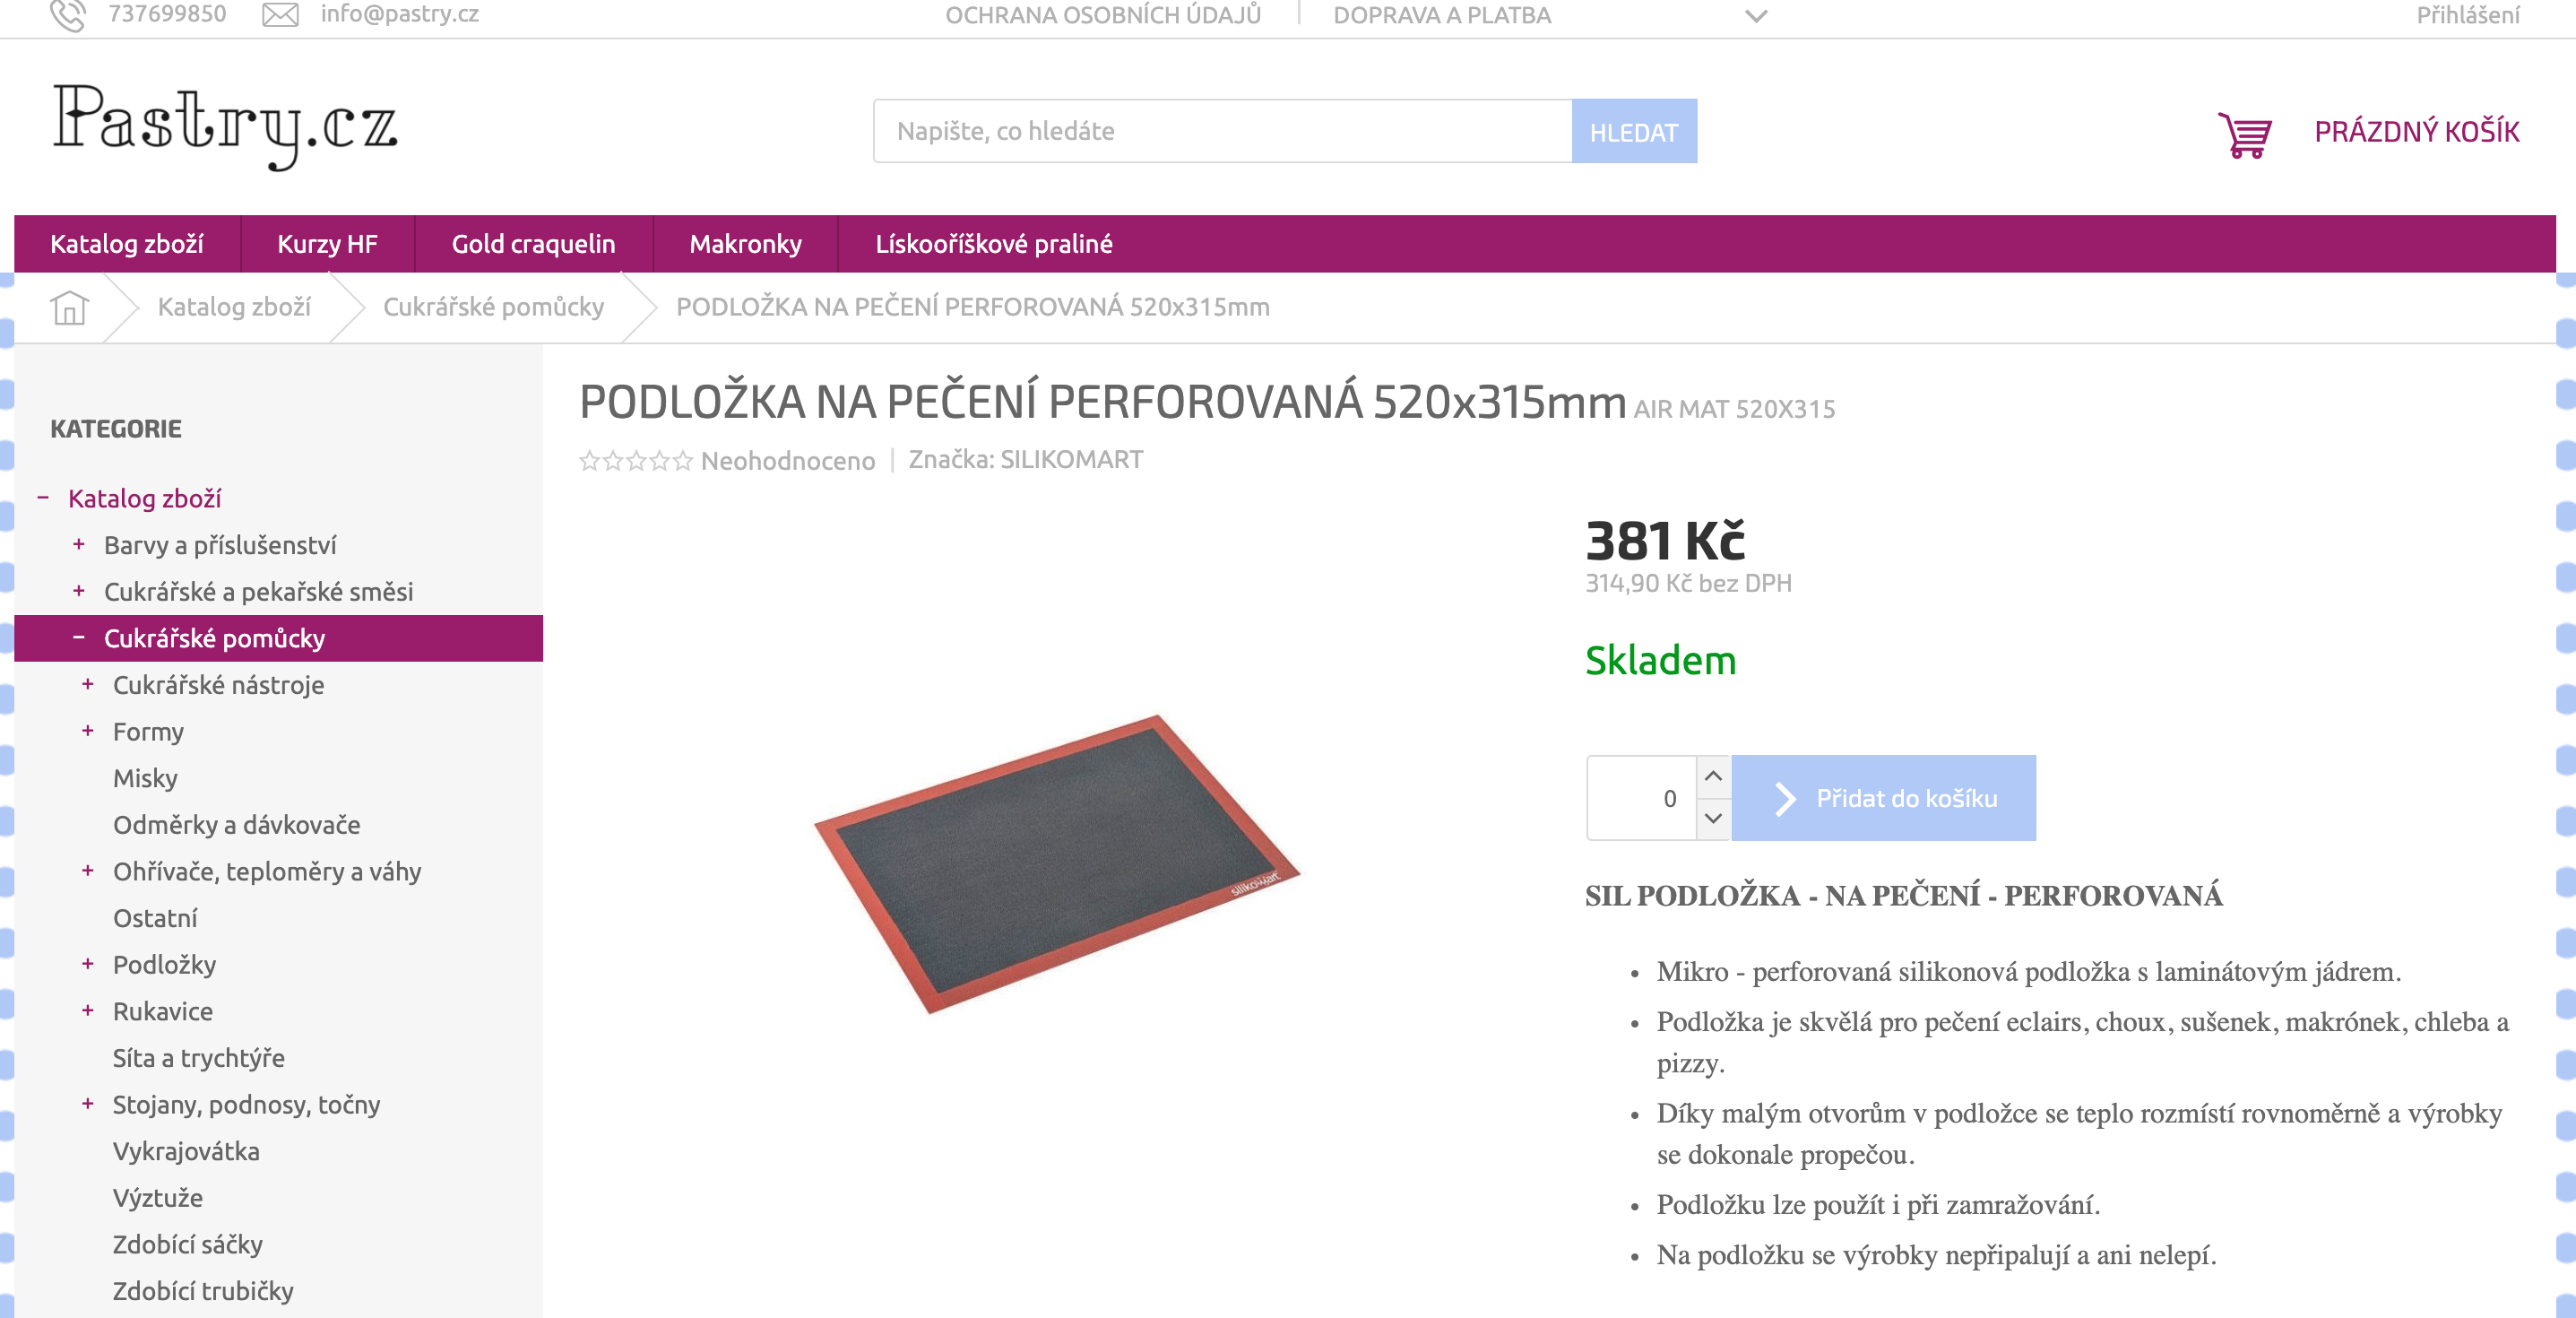This screenshot has width=2576, height=1318.
Task: Click the envelope email icon
Action: click(280, 15)
